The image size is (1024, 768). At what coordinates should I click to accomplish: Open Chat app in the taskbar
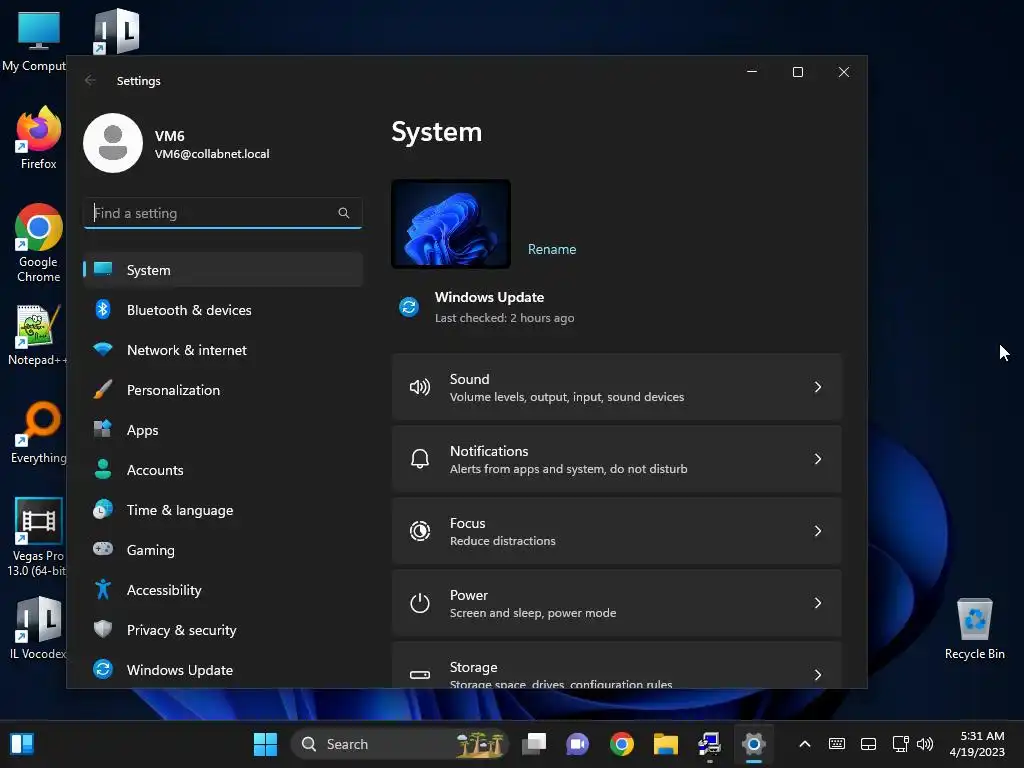(x=577, y=744)
